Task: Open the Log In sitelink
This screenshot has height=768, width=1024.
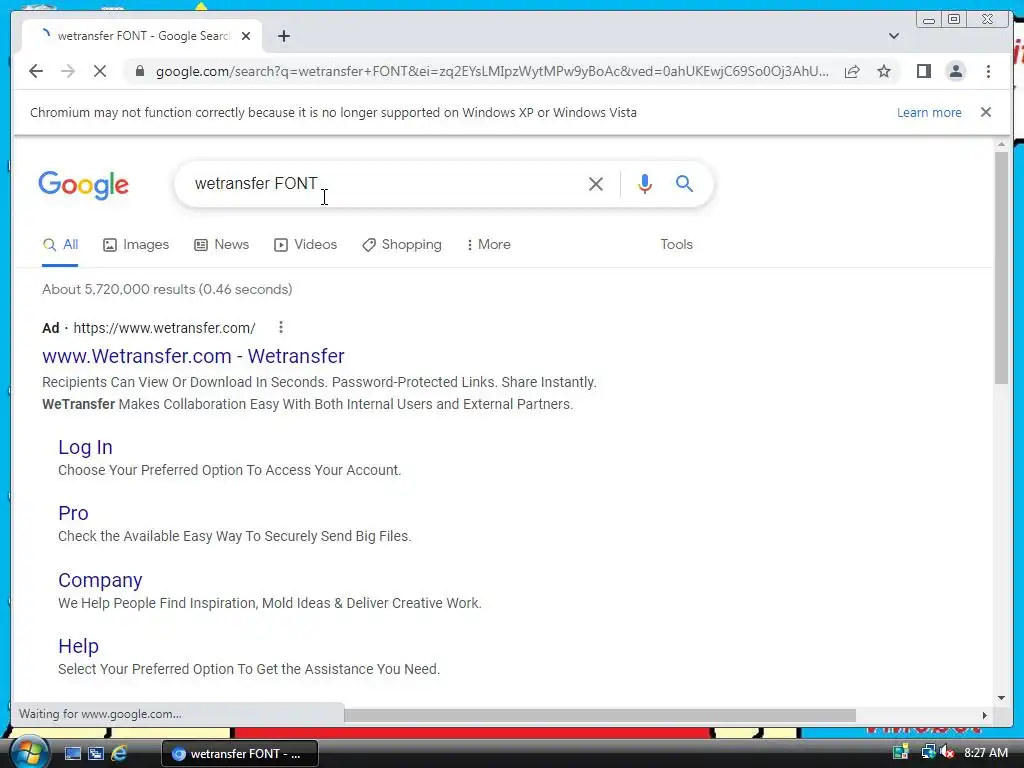Action: click(x=85, y=447)
